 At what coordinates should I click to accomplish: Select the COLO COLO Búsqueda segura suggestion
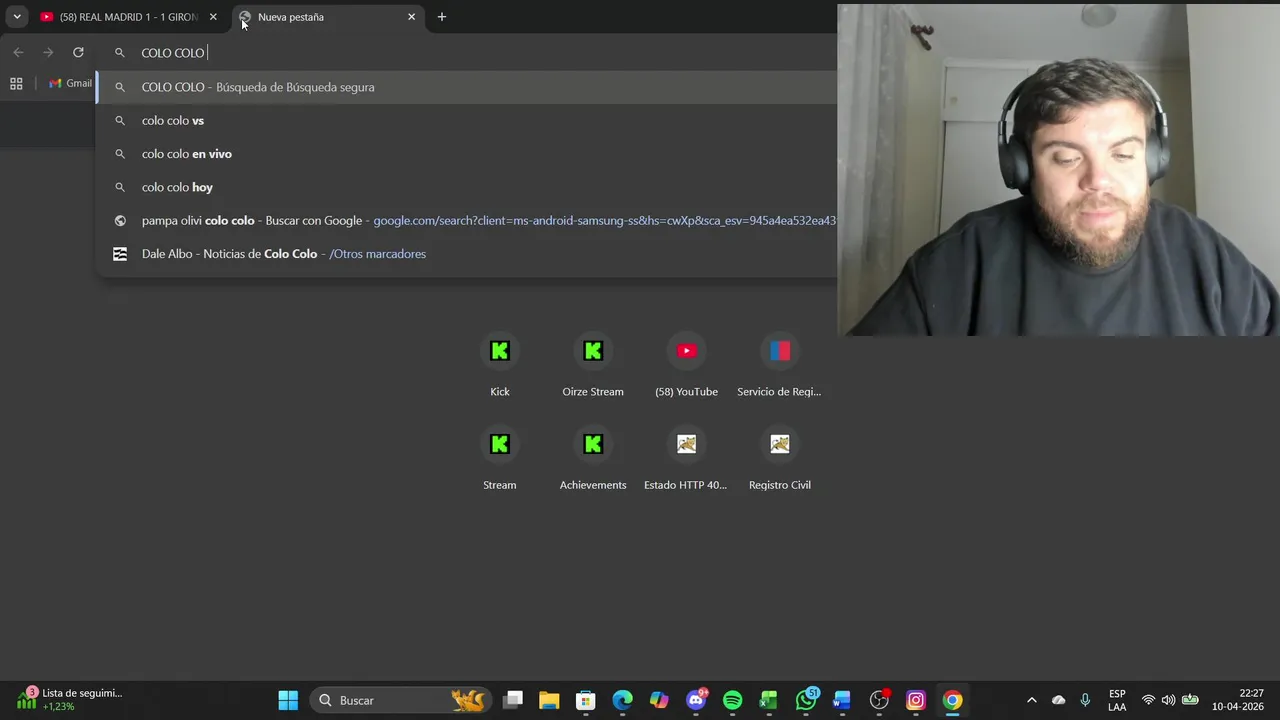pyautogui.click(x=466, y=87)
